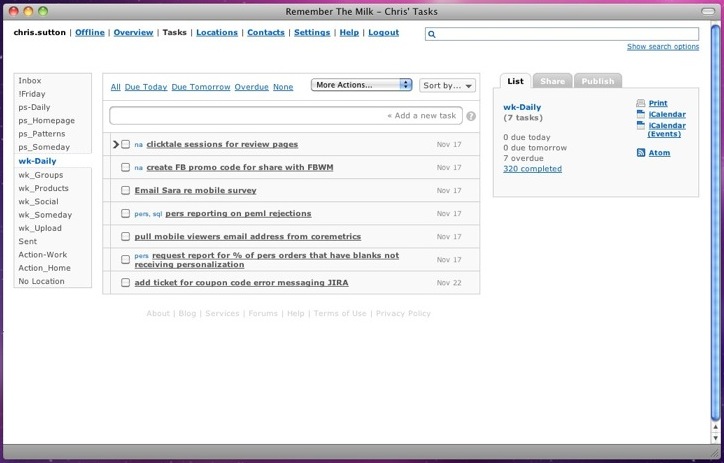
Task: Open the wk_Groups list
Action: [41, 175]
